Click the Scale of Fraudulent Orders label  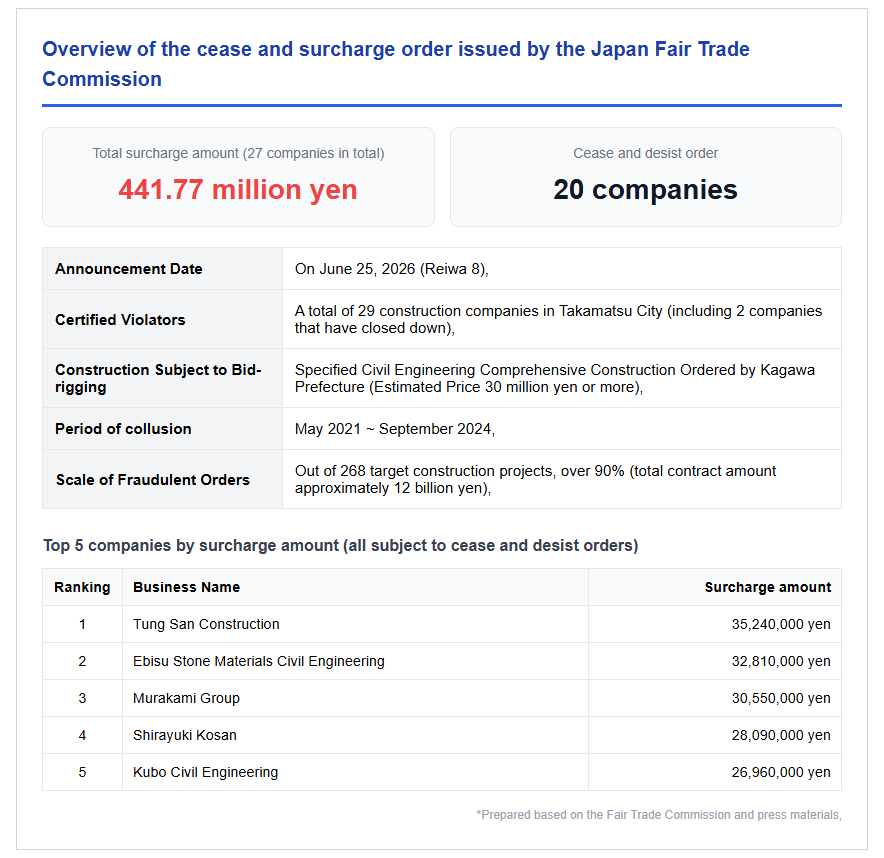[153, 480]
